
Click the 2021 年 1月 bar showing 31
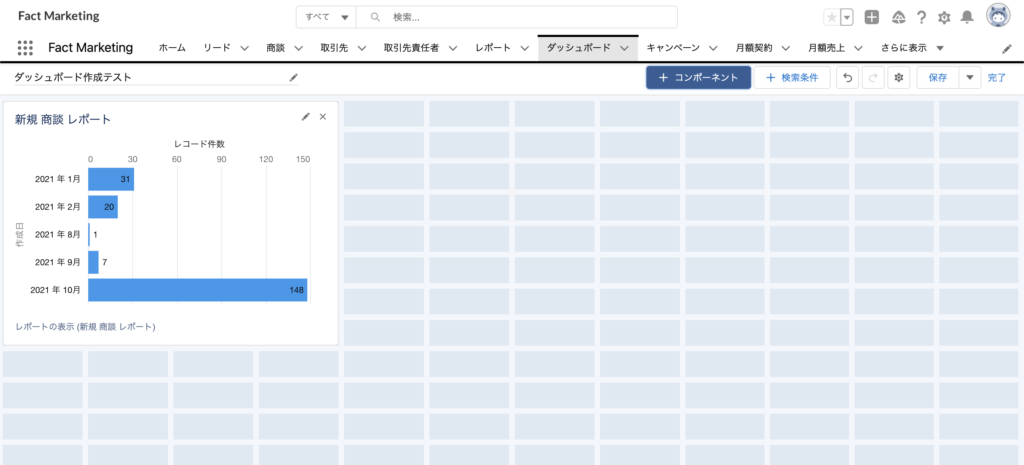[x=111, y=179]
